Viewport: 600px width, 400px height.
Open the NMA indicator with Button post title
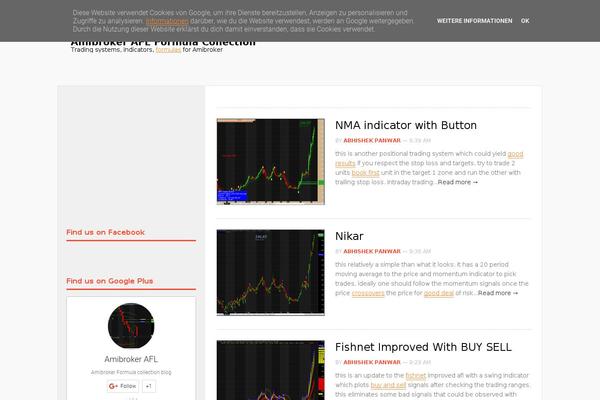click(x=406, y=125)
